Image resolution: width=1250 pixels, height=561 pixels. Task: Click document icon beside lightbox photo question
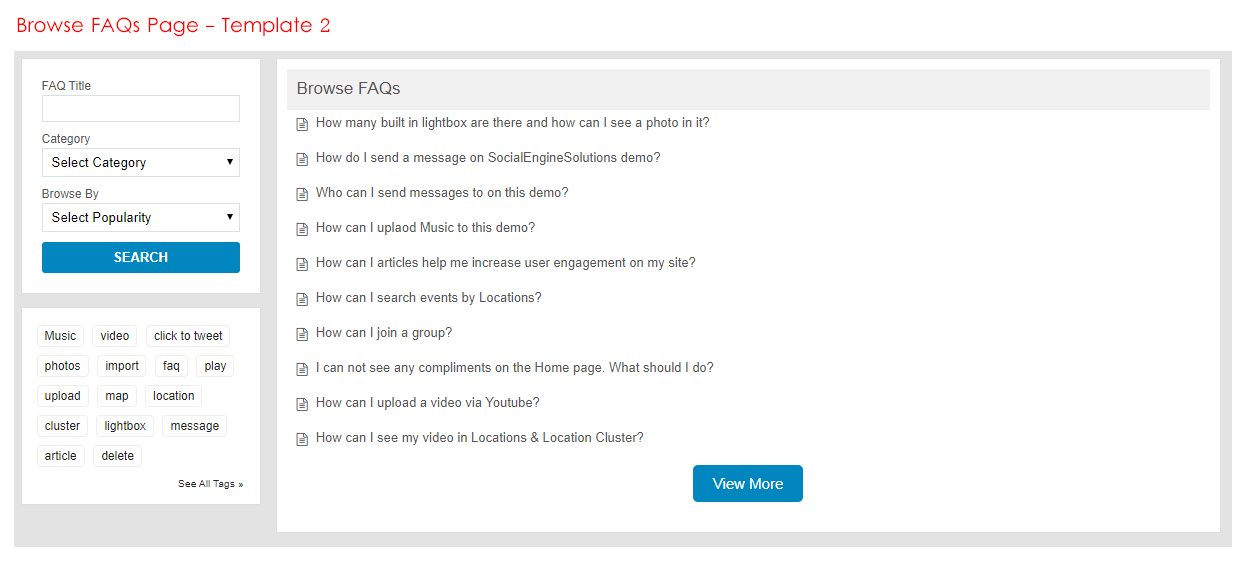(x=302, y=124)
